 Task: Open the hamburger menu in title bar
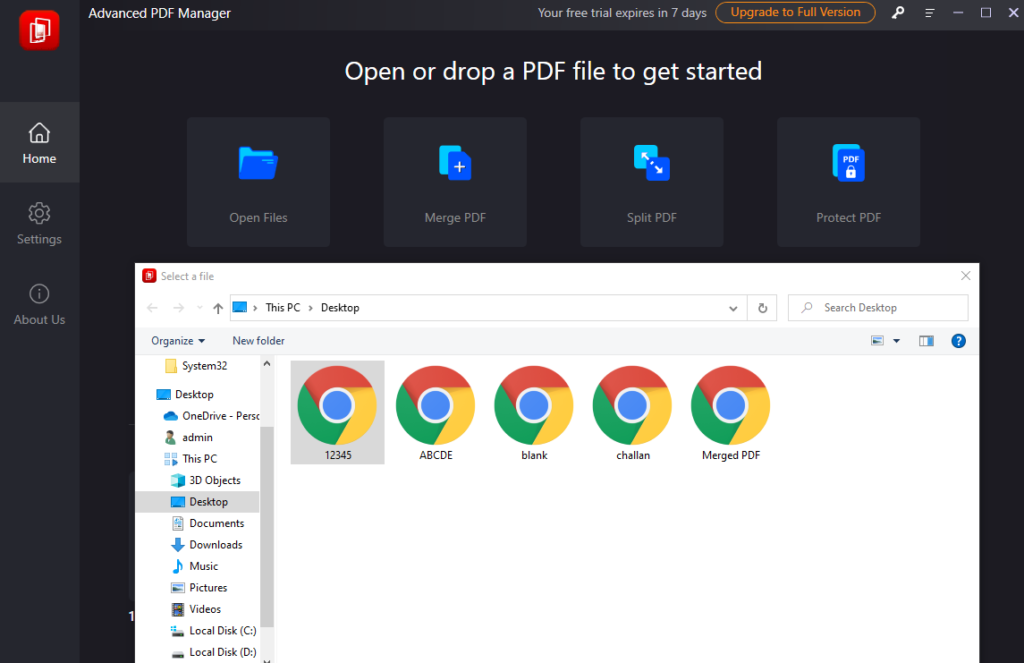[929, 12]
